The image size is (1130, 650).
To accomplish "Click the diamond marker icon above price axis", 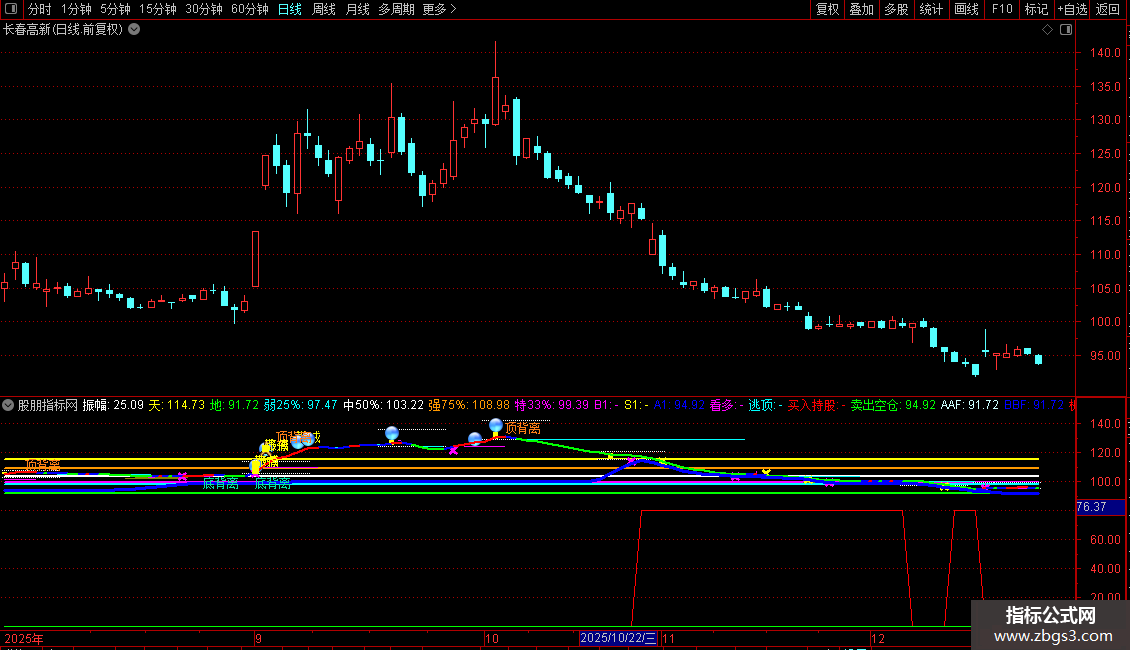I will point(1047,30).
